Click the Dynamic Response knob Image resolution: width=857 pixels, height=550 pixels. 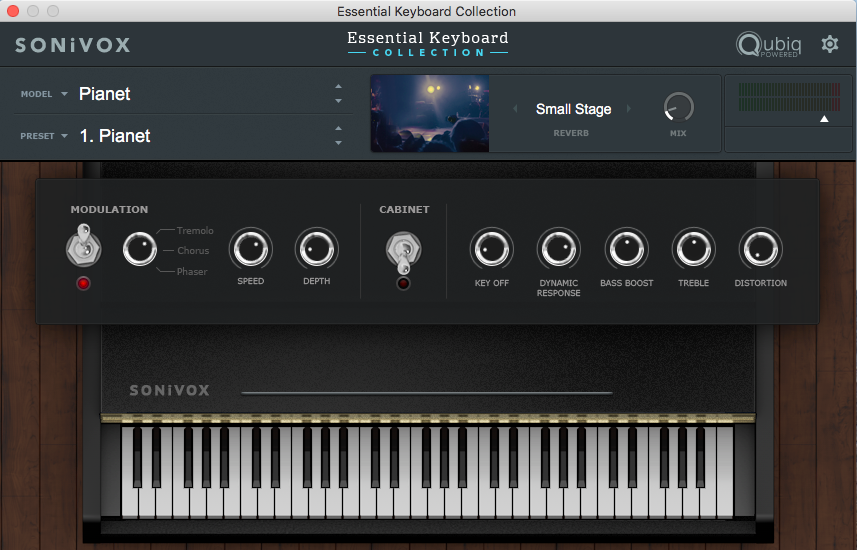click(x=558, y=248)
